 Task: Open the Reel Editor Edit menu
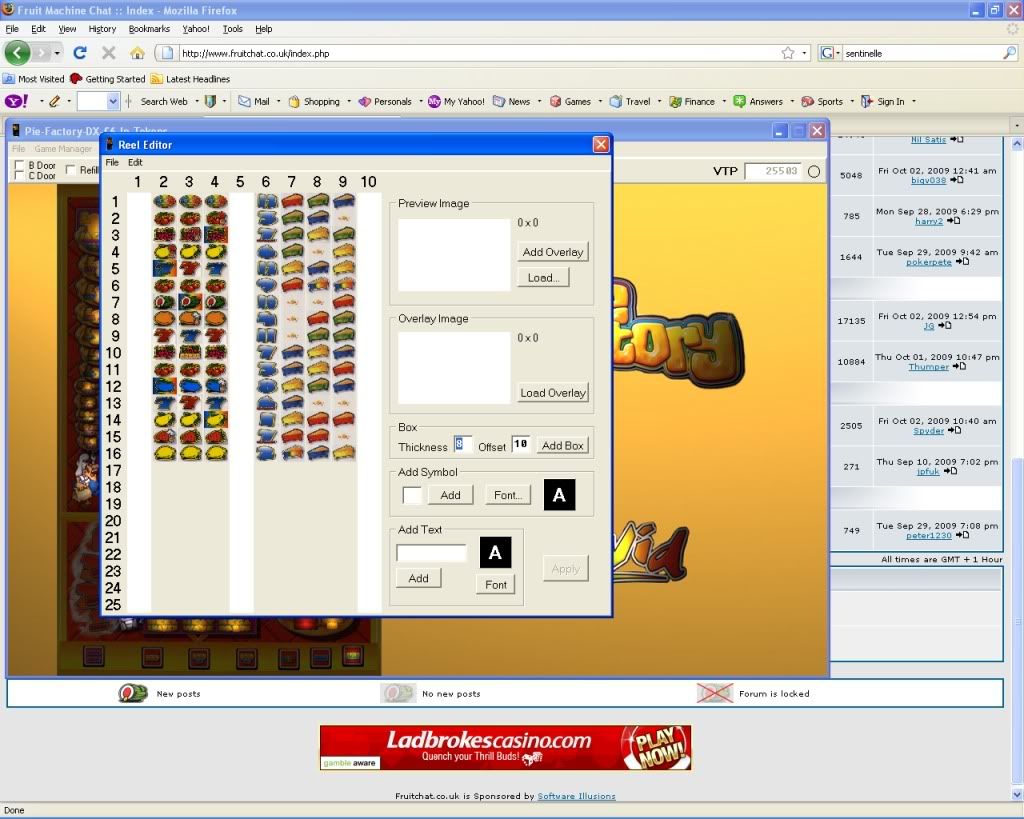pos(135,162)
